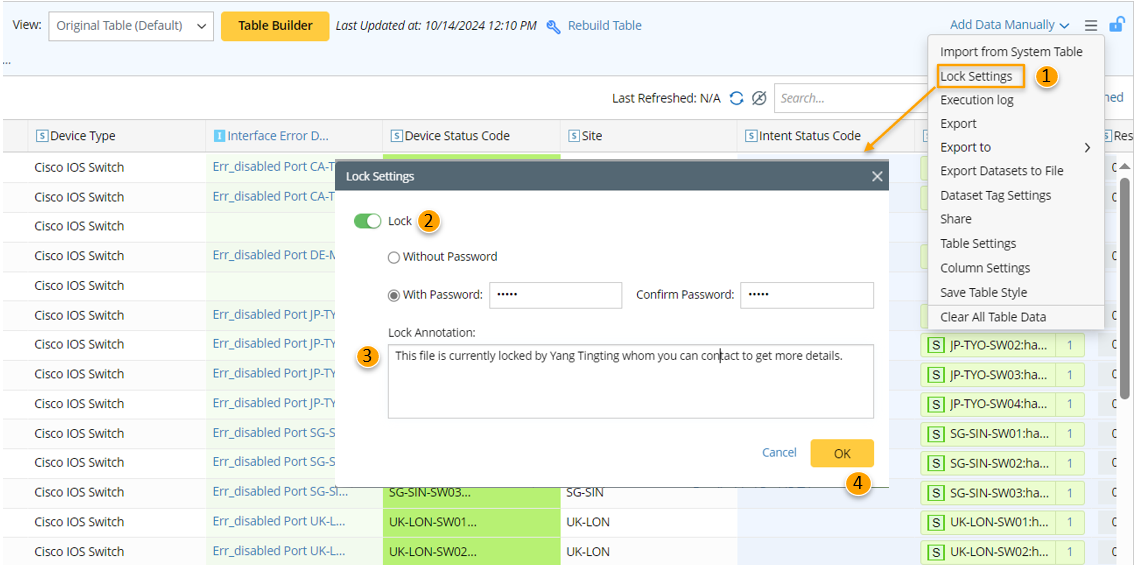Click the crossed-circle icon next to refresh
1134x565 pixels.
pyautogui.click(x=759, y=98)
